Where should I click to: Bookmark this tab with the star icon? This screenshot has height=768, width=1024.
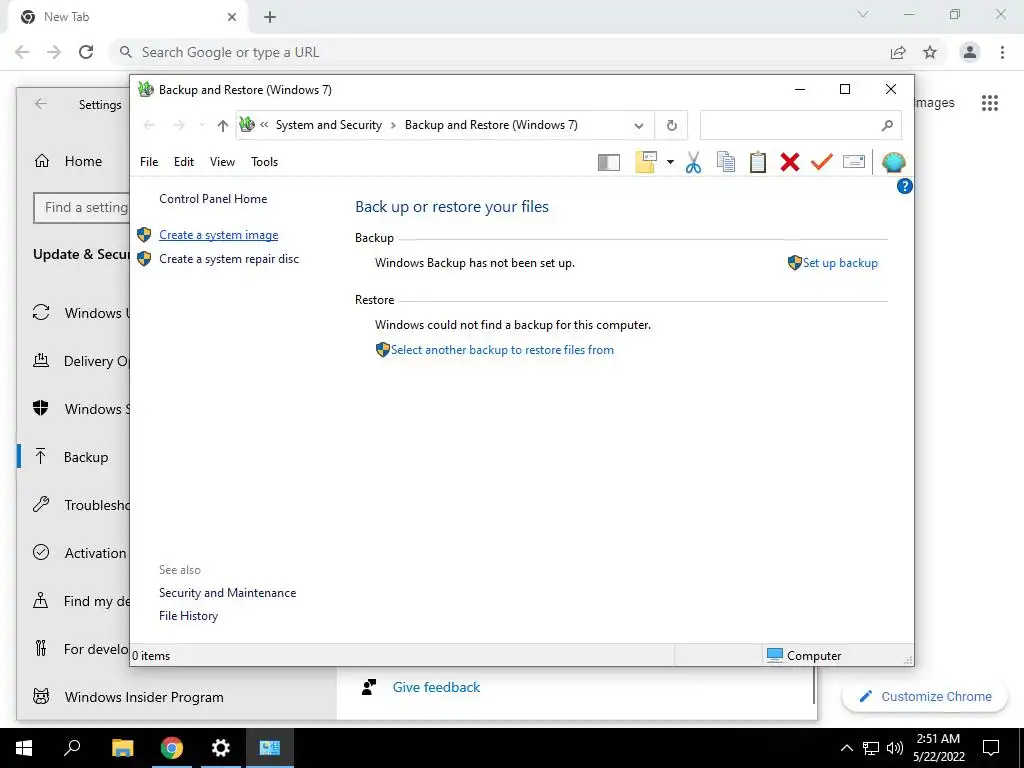point(930,52)
